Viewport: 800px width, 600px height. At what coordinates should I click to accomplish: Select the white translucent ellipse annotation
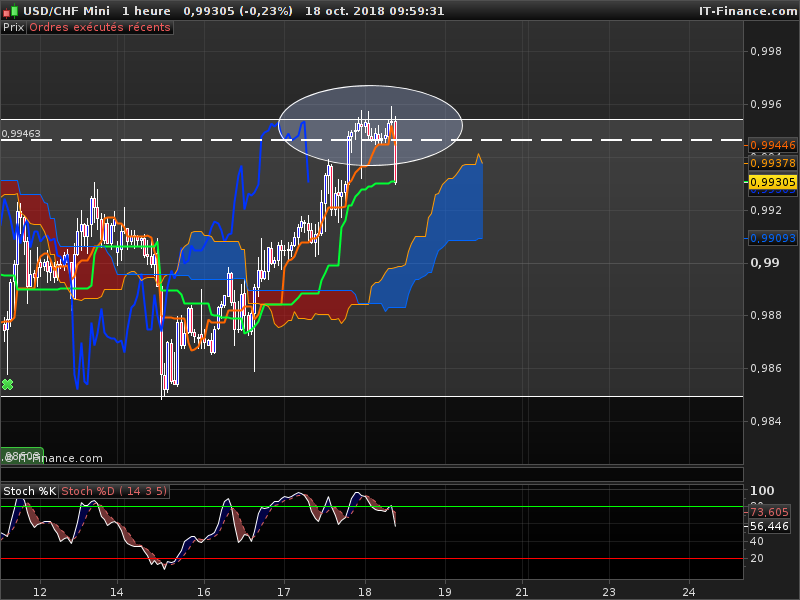[370, 125]
